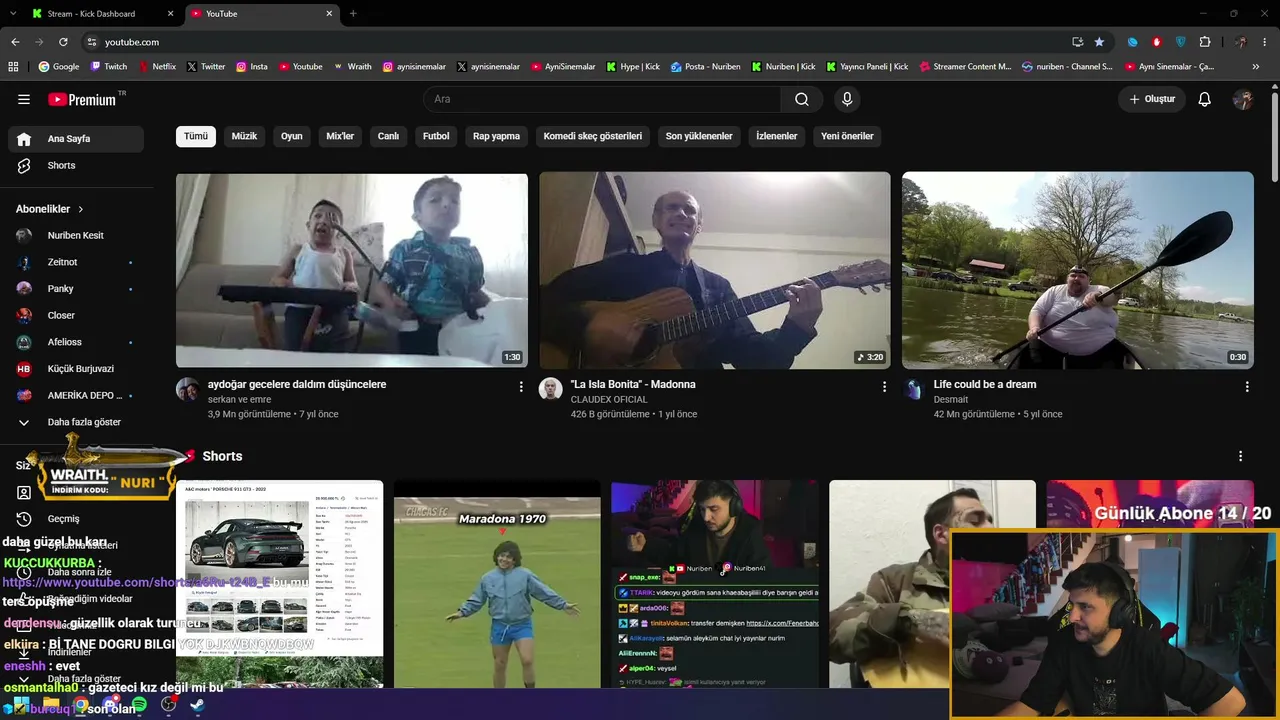Open Spotify from the taskbar
The width and height of the screenshot is (1280, 720).
click(139, 705)
